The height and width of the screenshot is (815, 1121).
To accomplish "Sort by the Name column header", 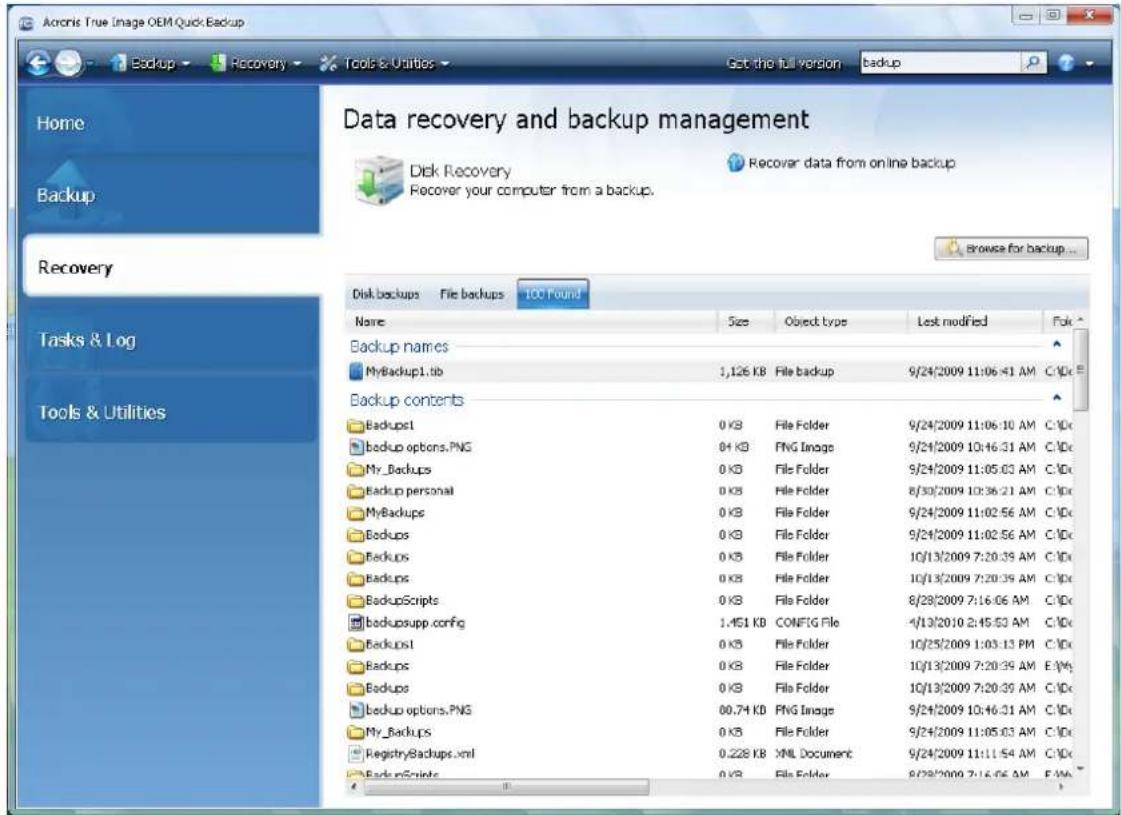I will coord(532,322).
